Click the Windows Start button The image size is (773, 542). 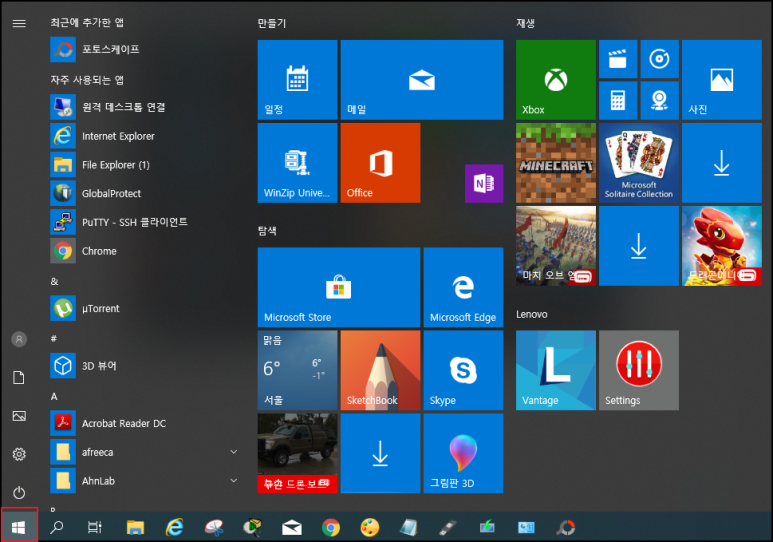point(19,527)
